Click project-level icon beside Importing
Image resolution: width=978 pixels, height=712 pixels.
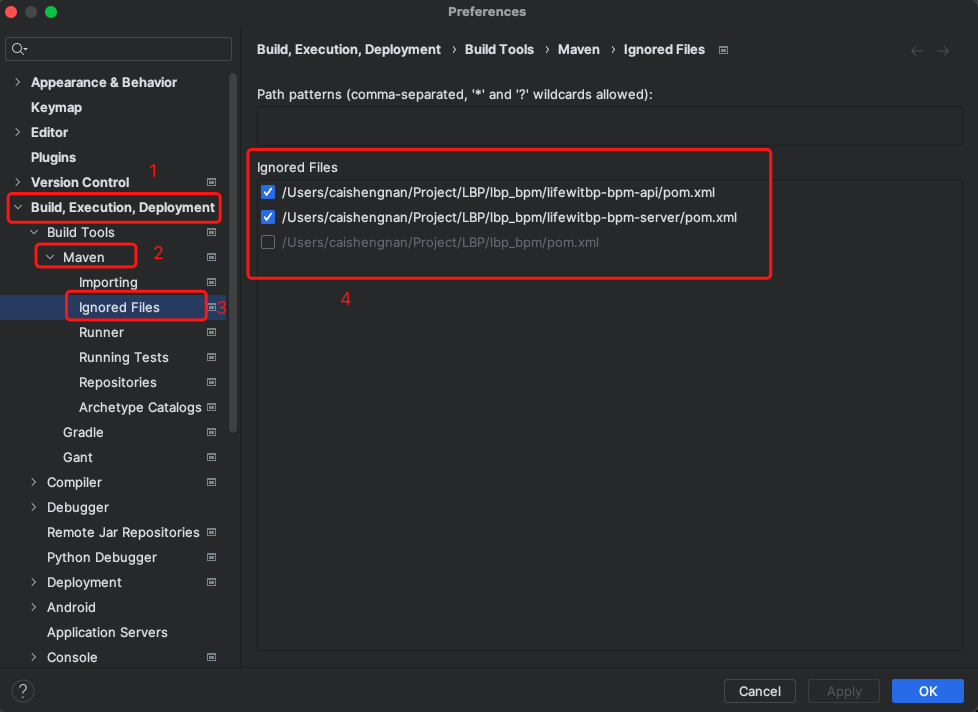coord(211,282)
